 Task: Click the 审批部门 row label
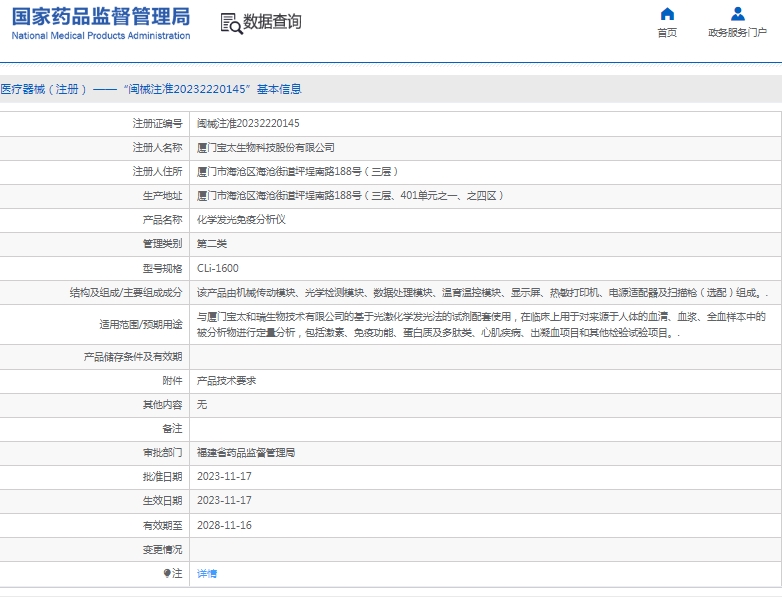click(163, 452)
